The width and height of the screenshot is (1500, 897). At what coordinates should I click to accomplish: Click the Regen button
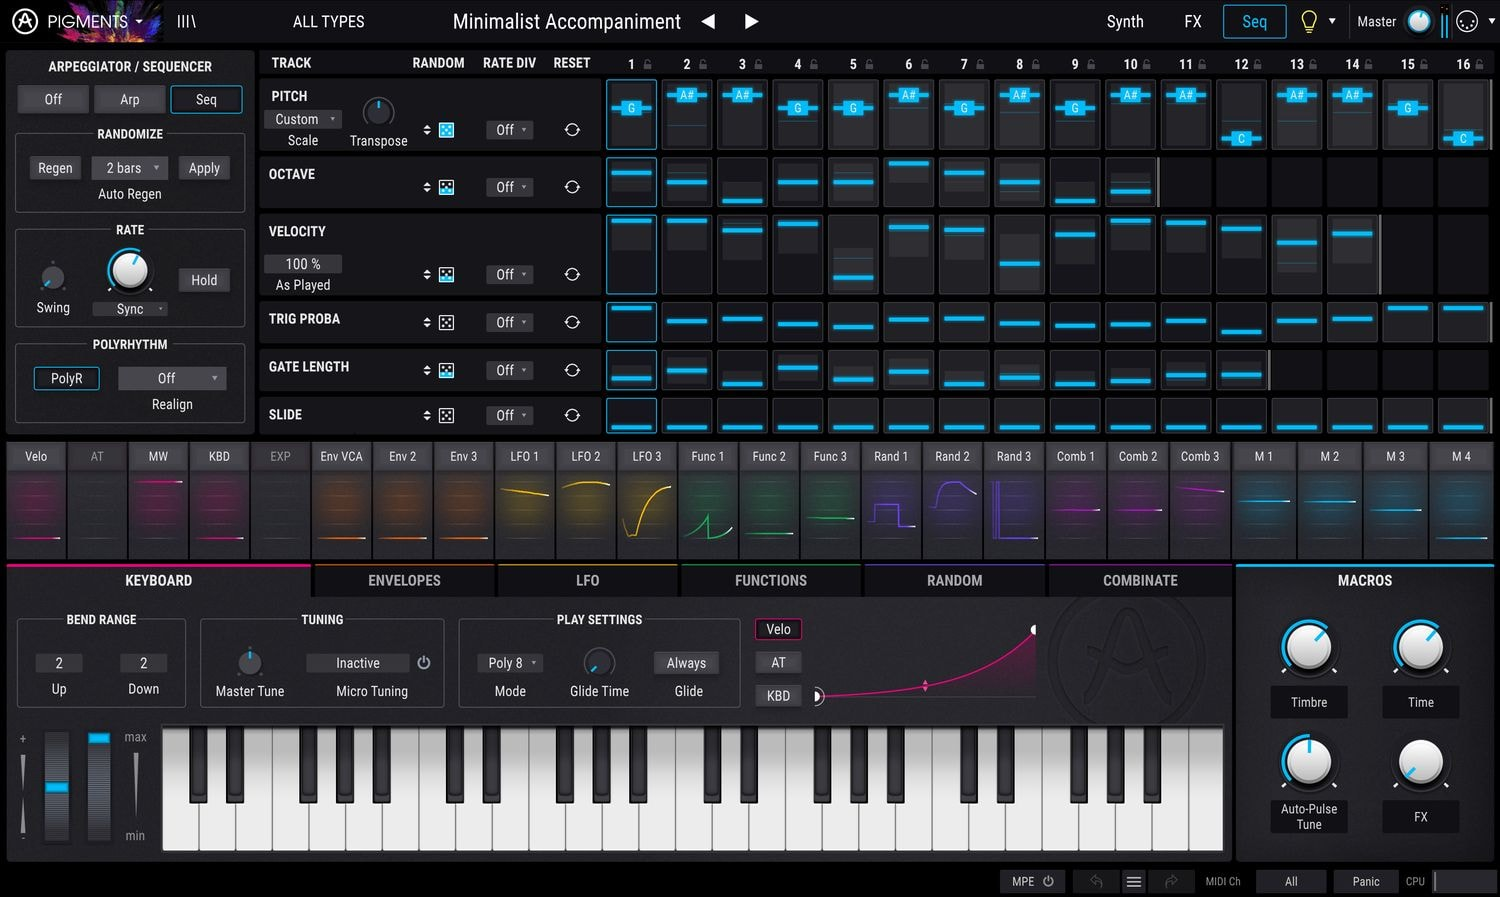55,168
